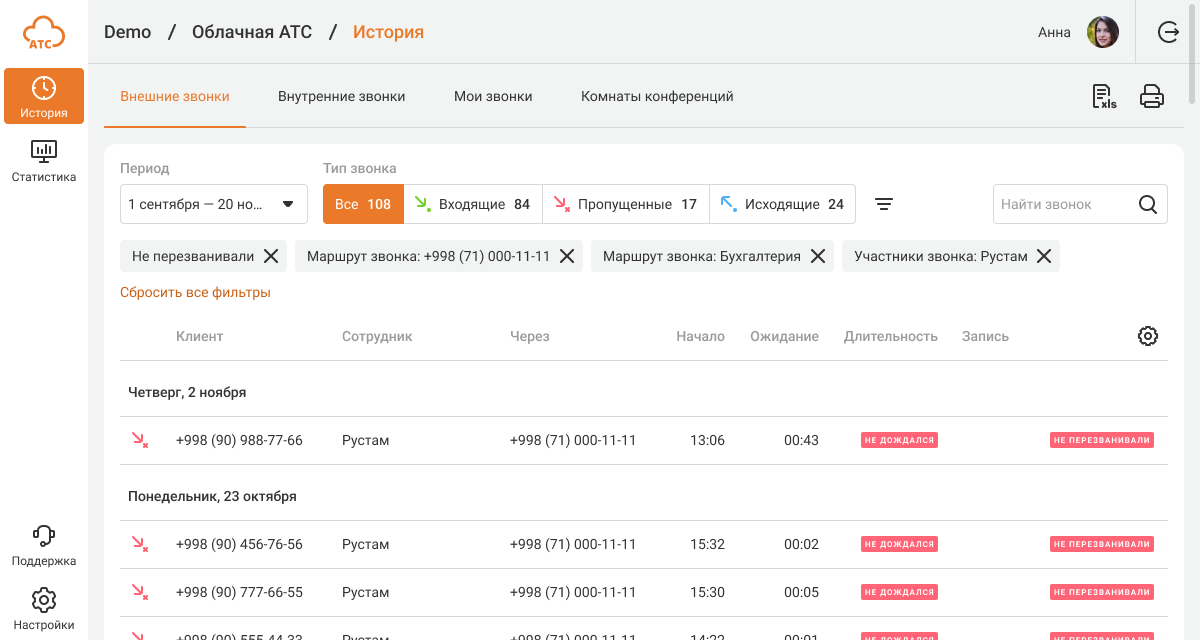This screenshot has width=1200, height=640.
Task: Click the printer icon
Action: point(1152,97)
